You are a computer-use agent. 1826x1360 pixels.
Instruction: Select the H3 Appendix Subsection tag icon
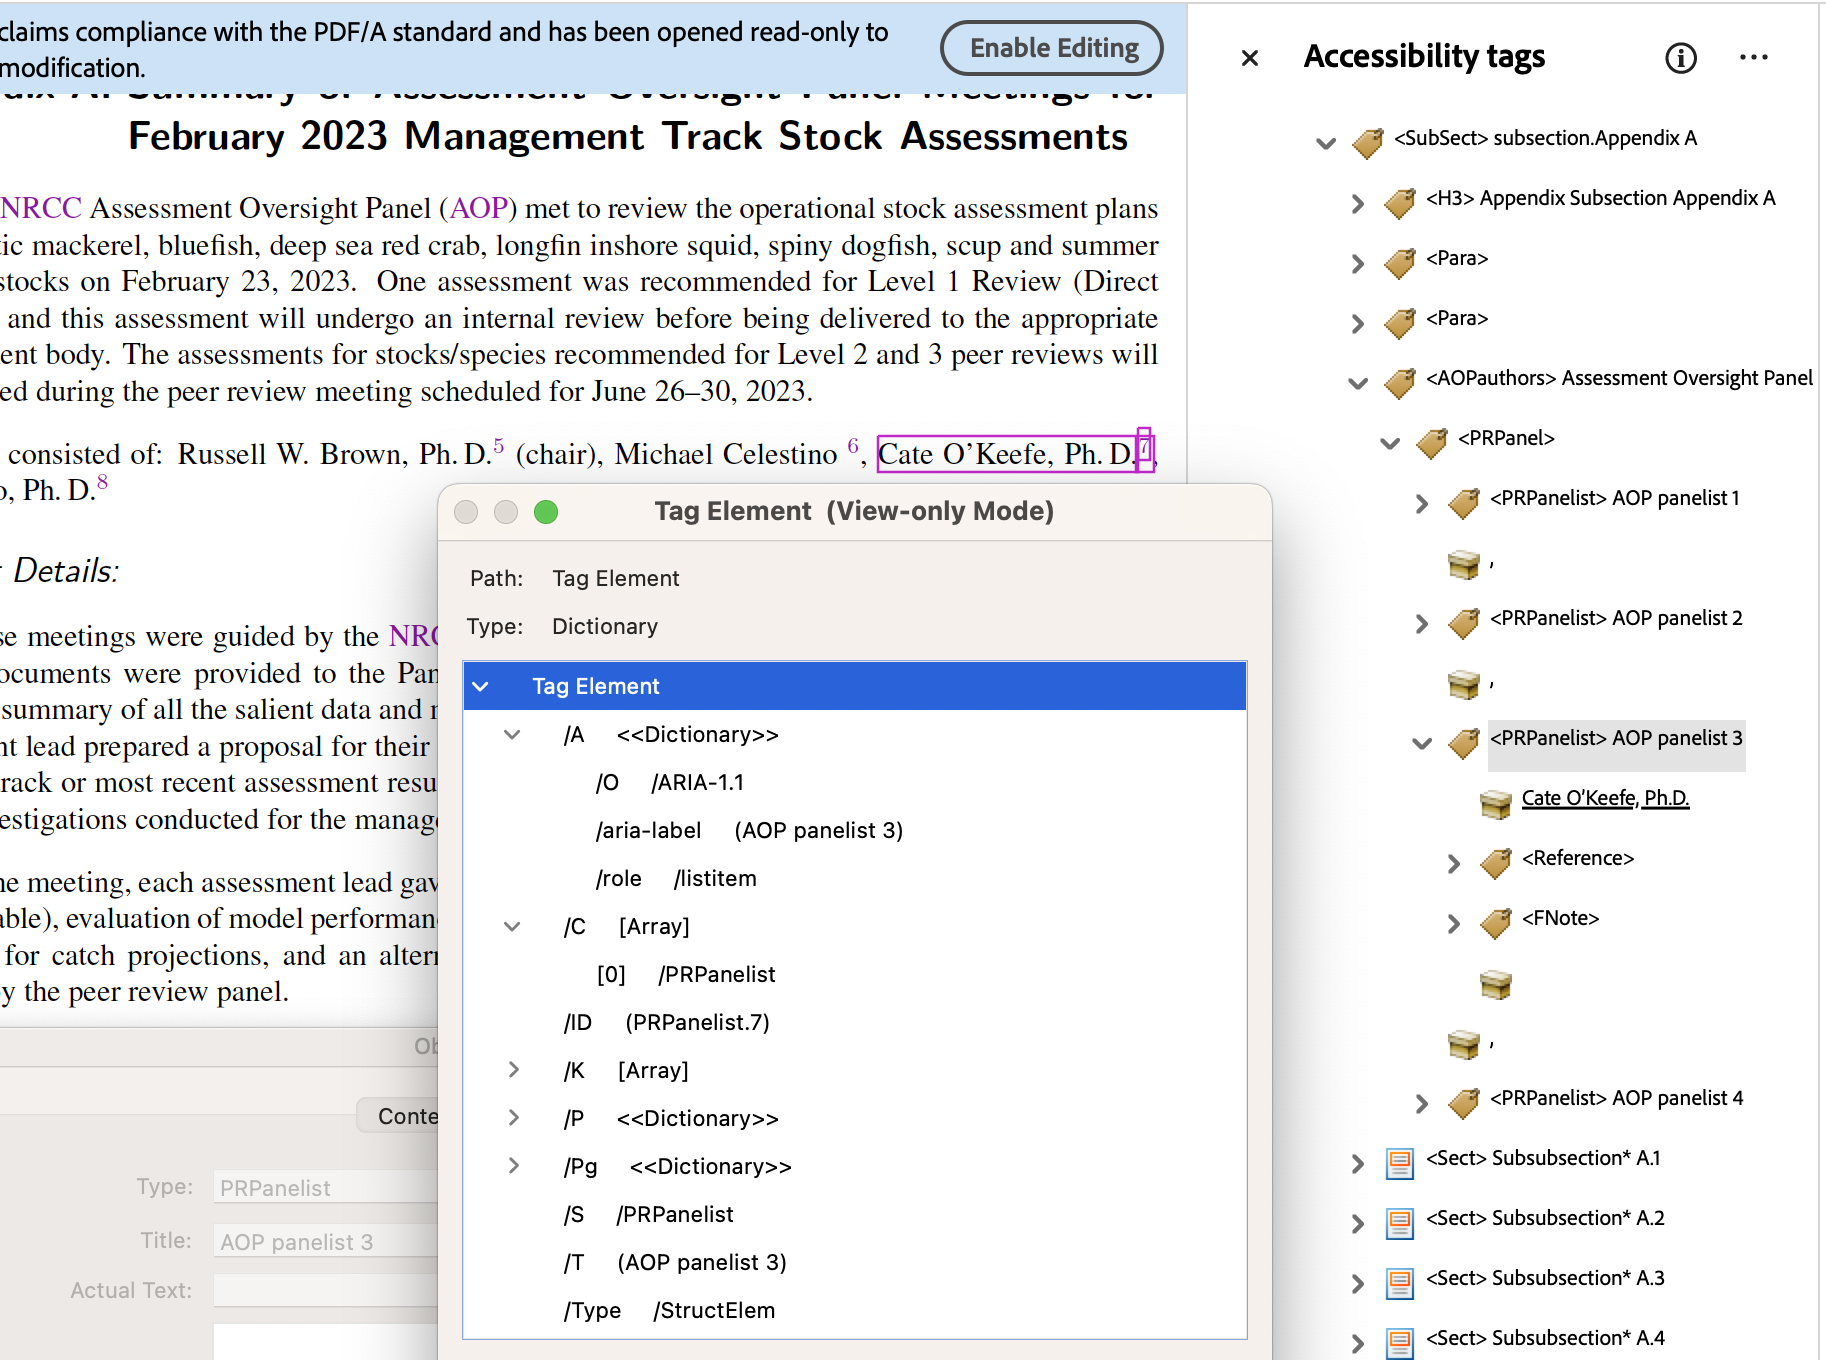1399,201
